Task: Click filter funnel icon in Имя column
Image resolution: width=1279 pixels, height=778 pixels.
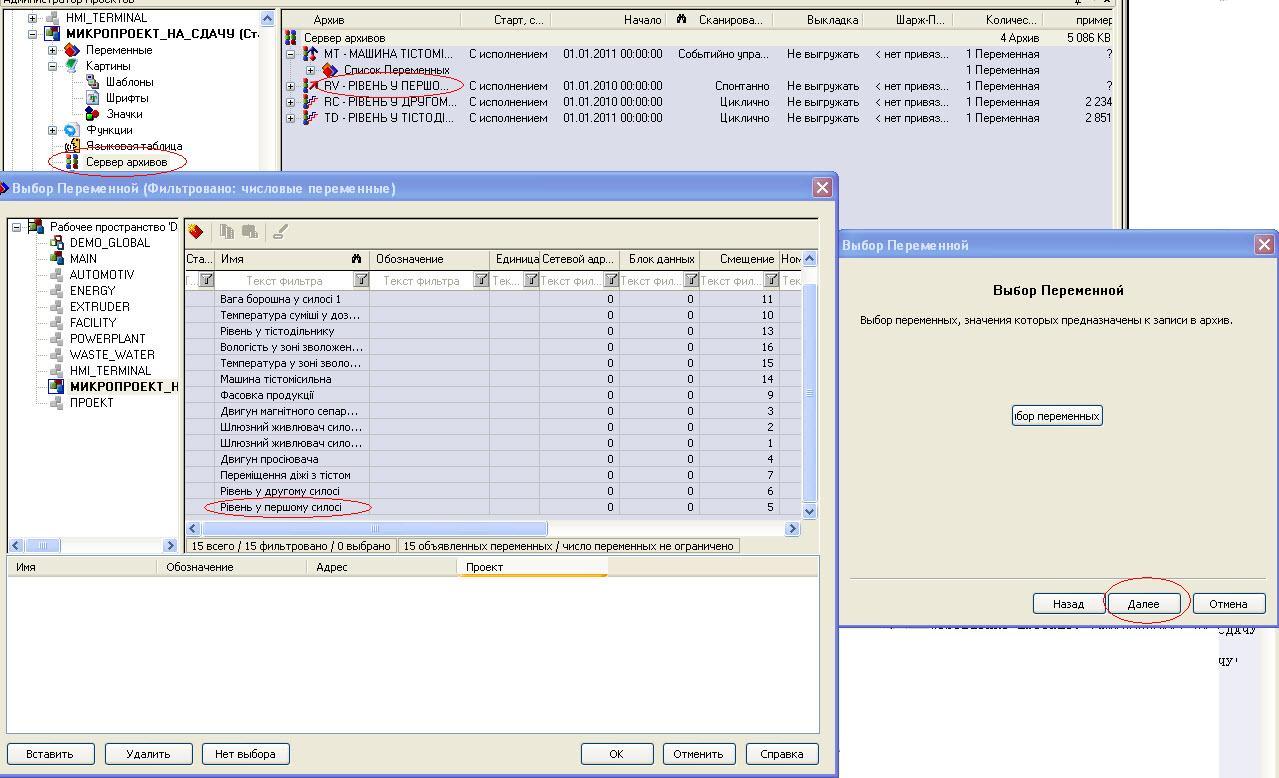Action: (x=361, y=280)
